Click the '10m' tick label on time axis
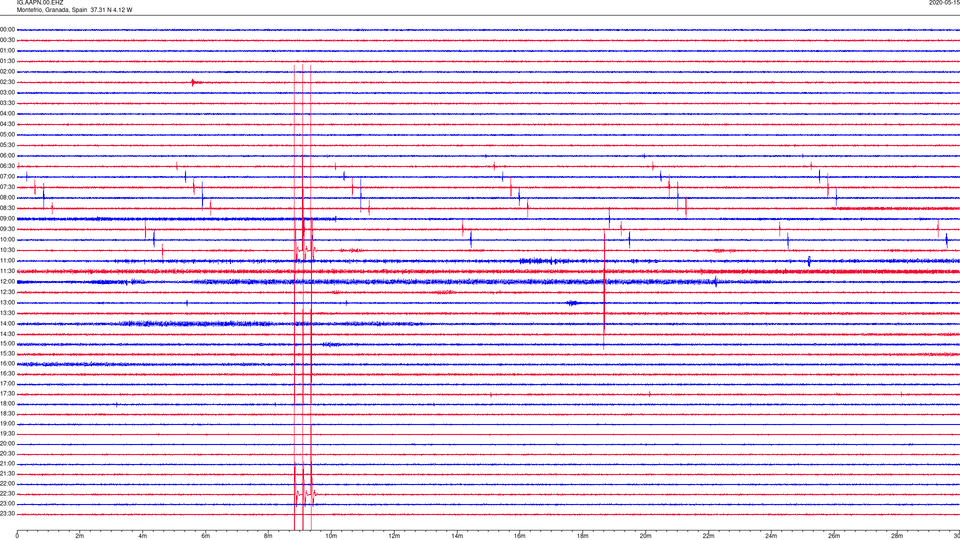The image size is (960, 540). click(x=331, y=536)
